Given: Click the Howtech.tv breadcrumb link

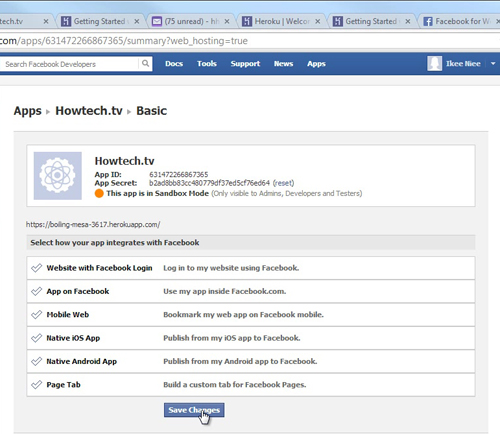Looking at the screenshot, I should click(x=89, y=111).
